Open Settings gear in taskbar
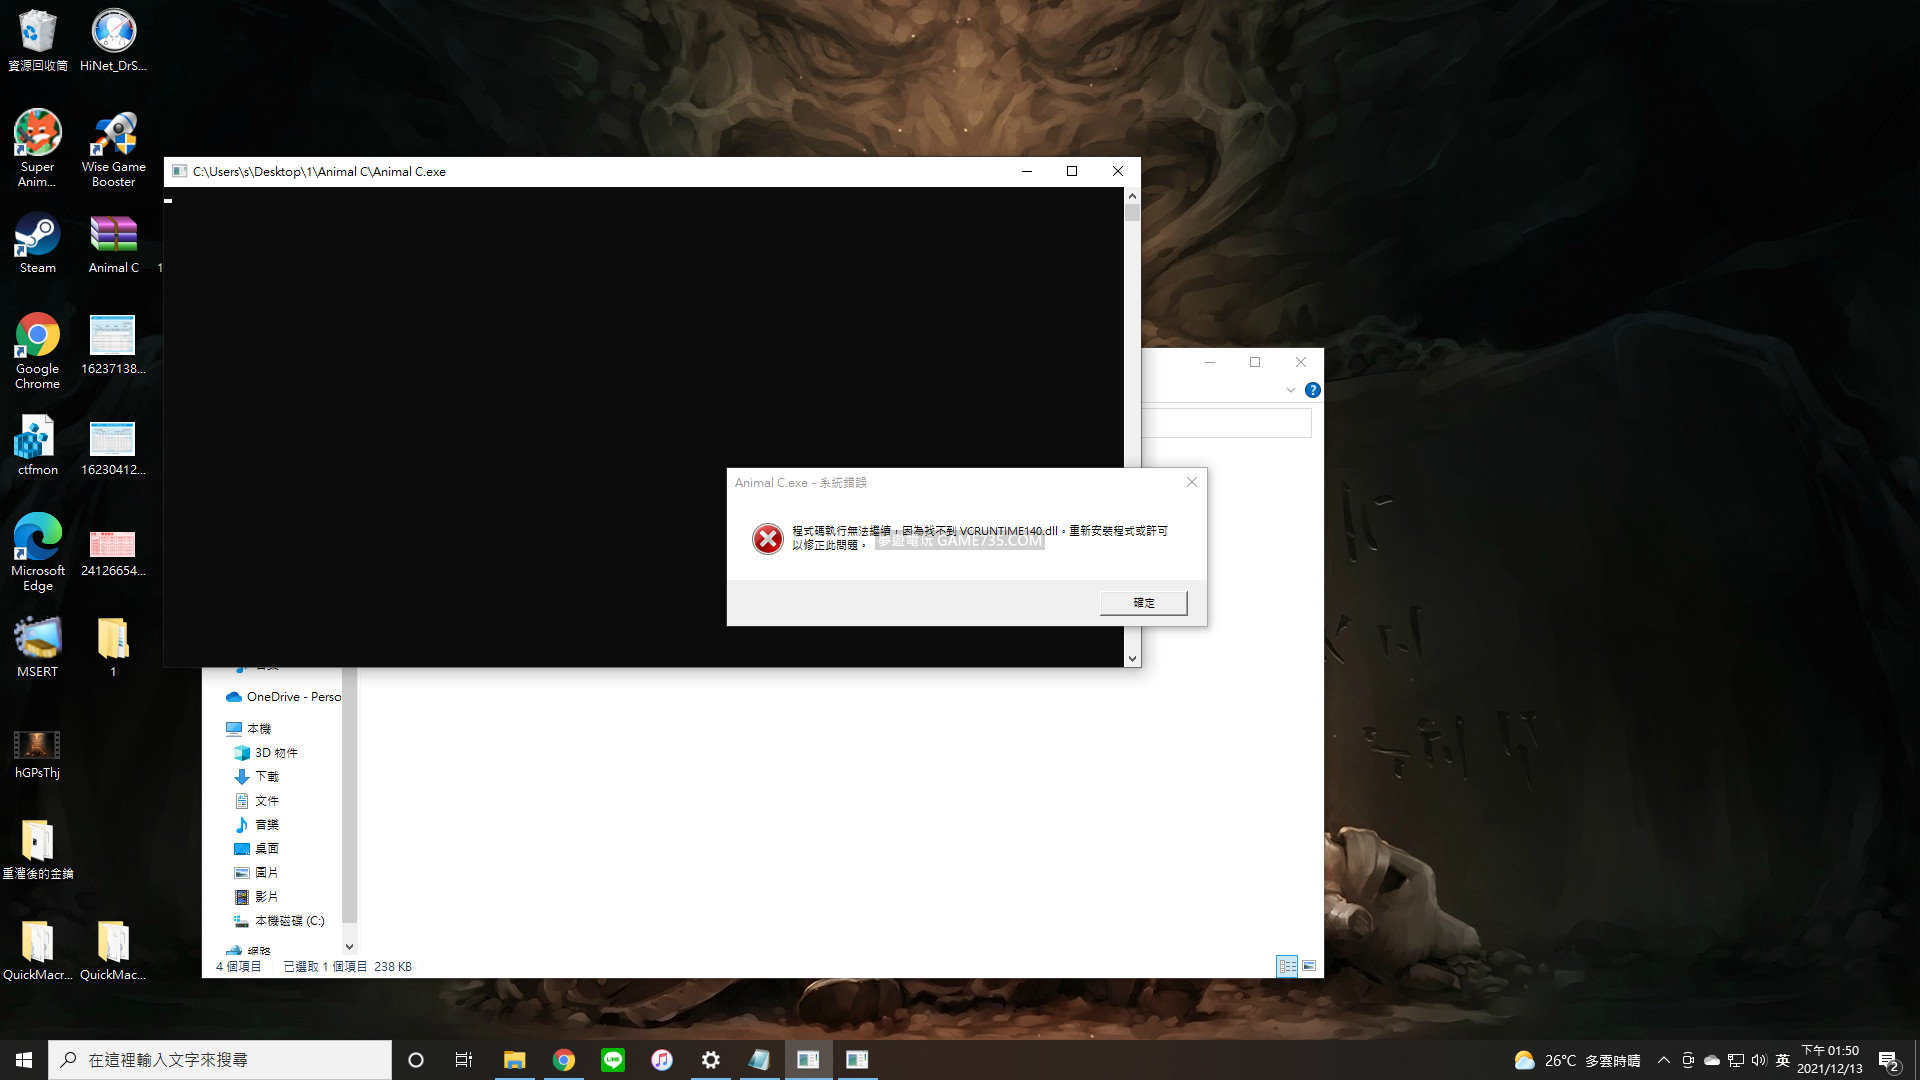Image resolution: width=1920 pixels, height=1080 pixels. click(711, 1060)
